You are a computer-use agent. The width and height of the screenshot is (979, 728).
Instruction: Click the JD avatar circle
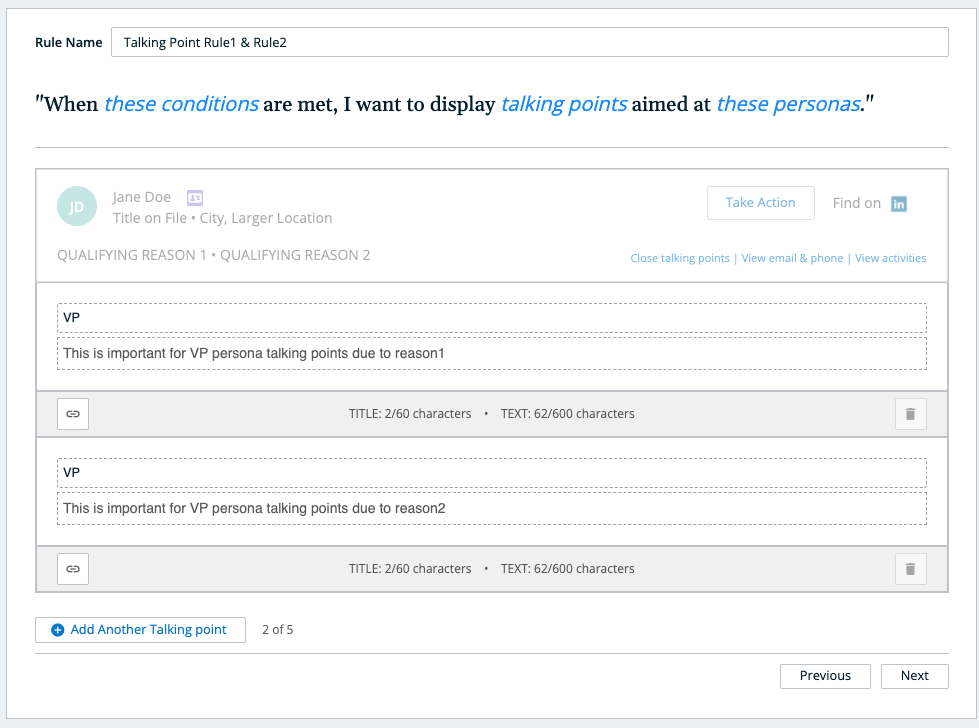tap(77, 206)
